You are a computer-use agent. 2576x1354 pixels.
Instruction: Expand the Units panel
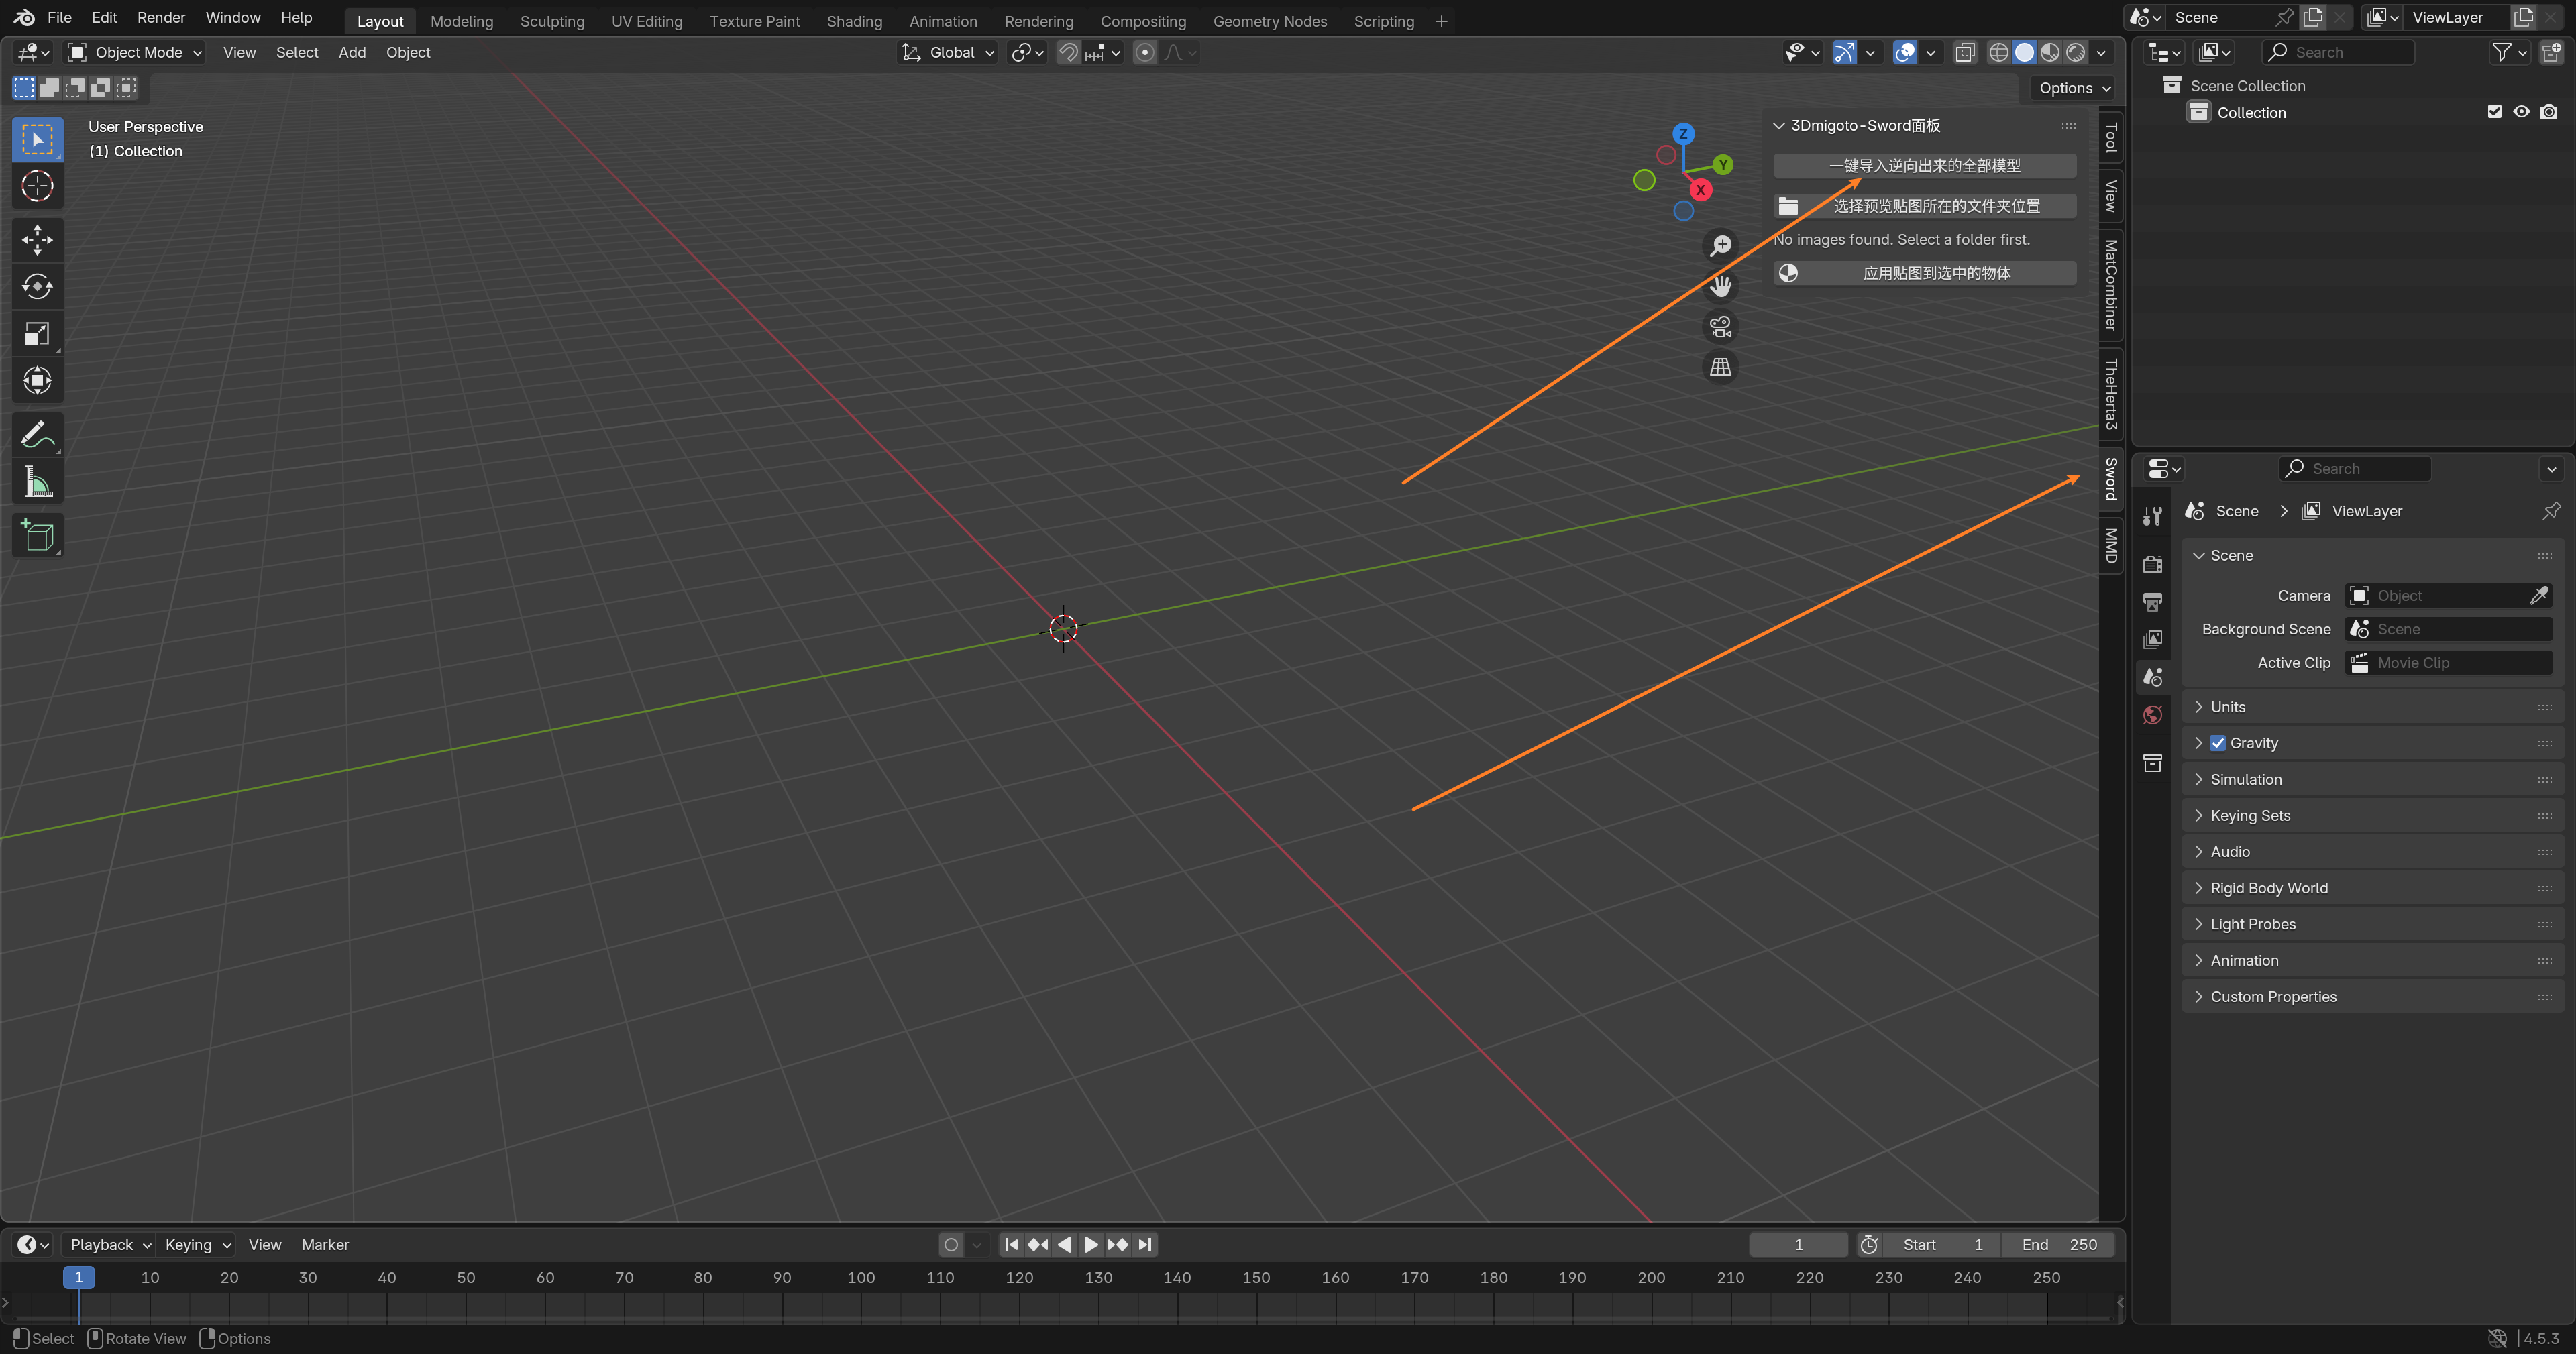[2228, 707]
